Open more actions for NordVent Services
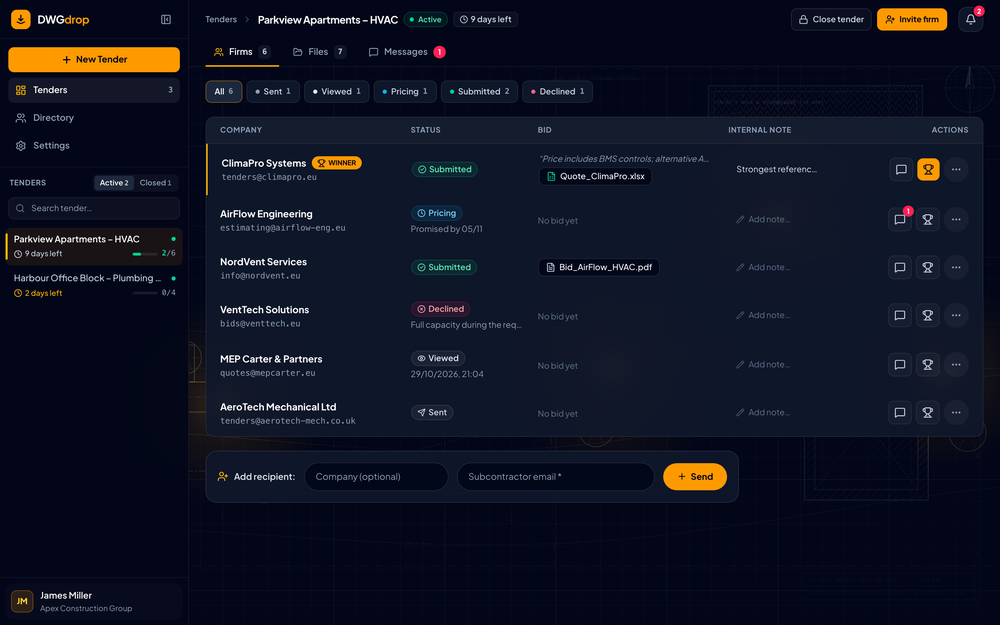This screenshot has width=1000, height=625. tap(955, 267)
